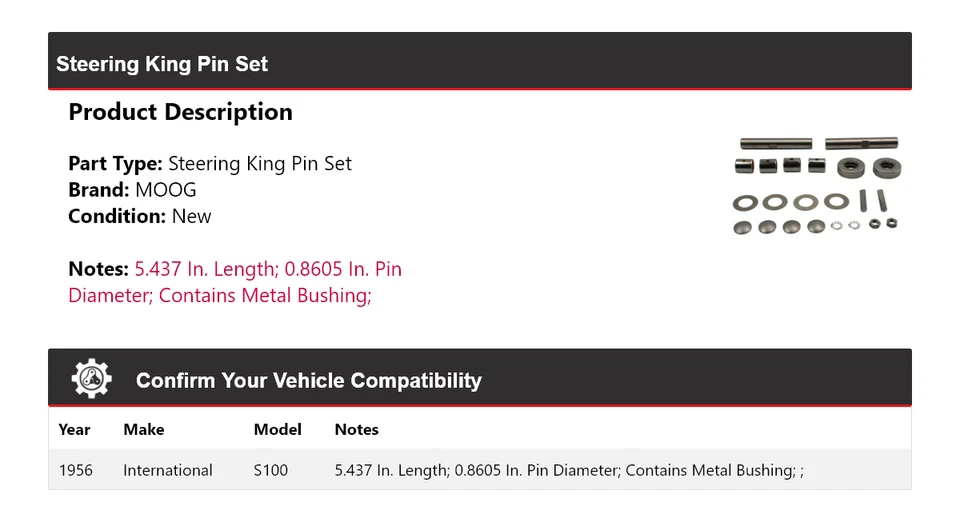Click the round washers in the product photo
Screen dimensions: 960x522
[x=790, y=202]
